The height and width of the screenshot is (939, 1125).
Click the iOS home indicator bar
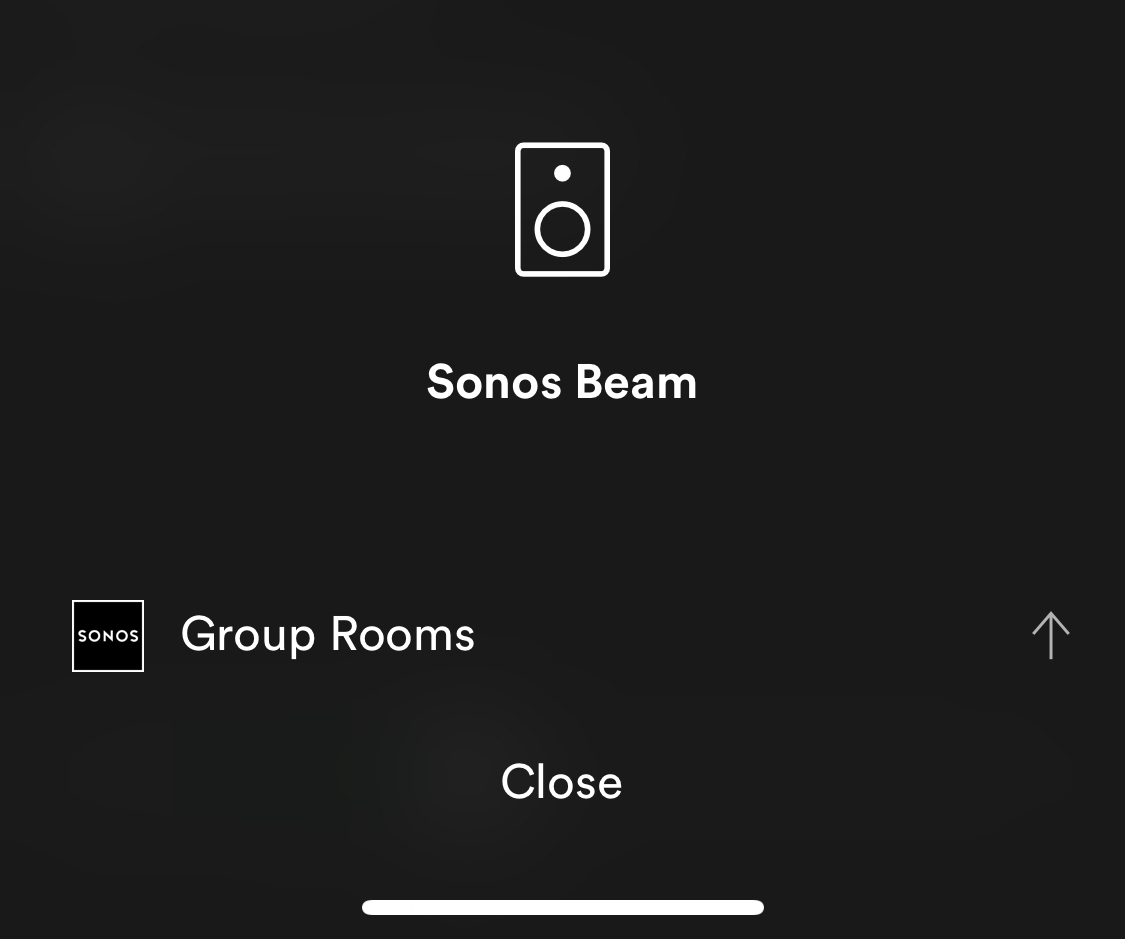pyautogui.click(x=562, y=907)
